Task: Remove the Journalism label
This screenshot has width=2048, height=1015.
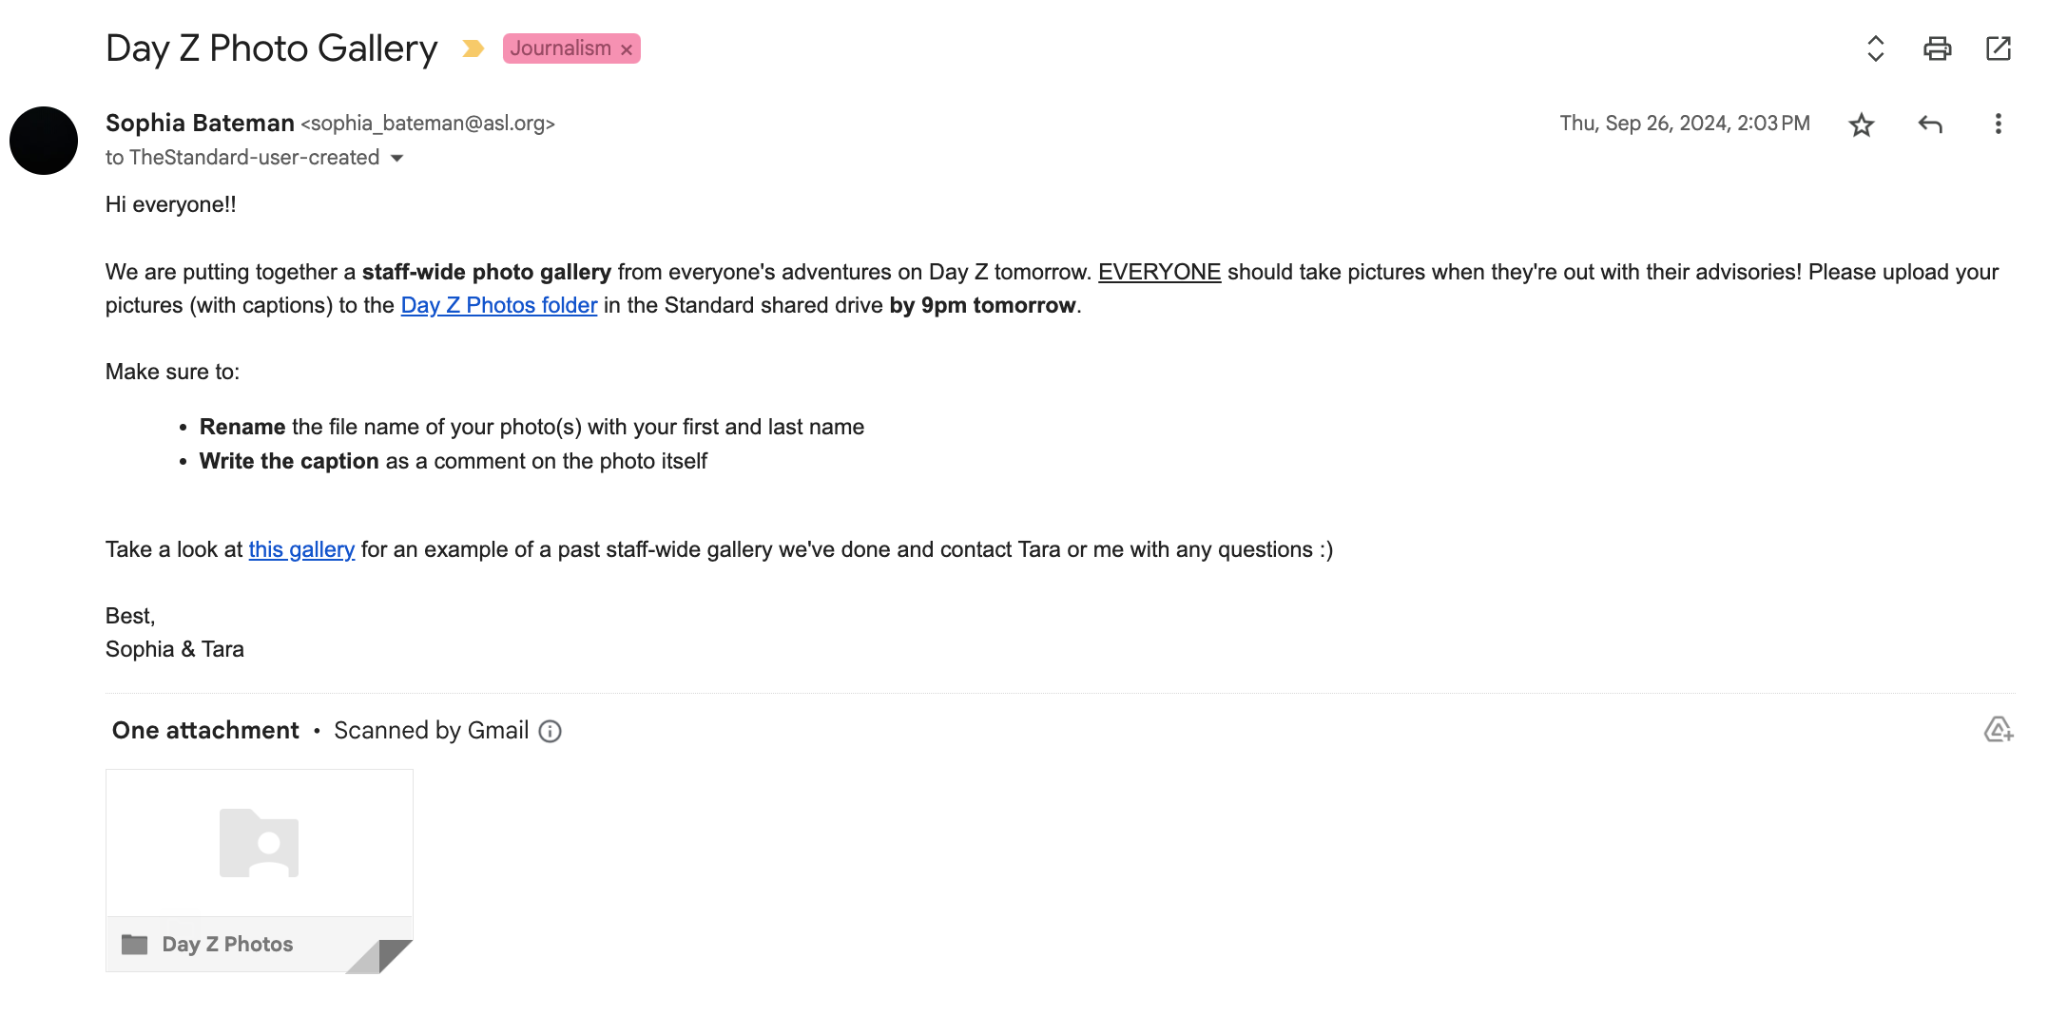Action: pos(626,49)
